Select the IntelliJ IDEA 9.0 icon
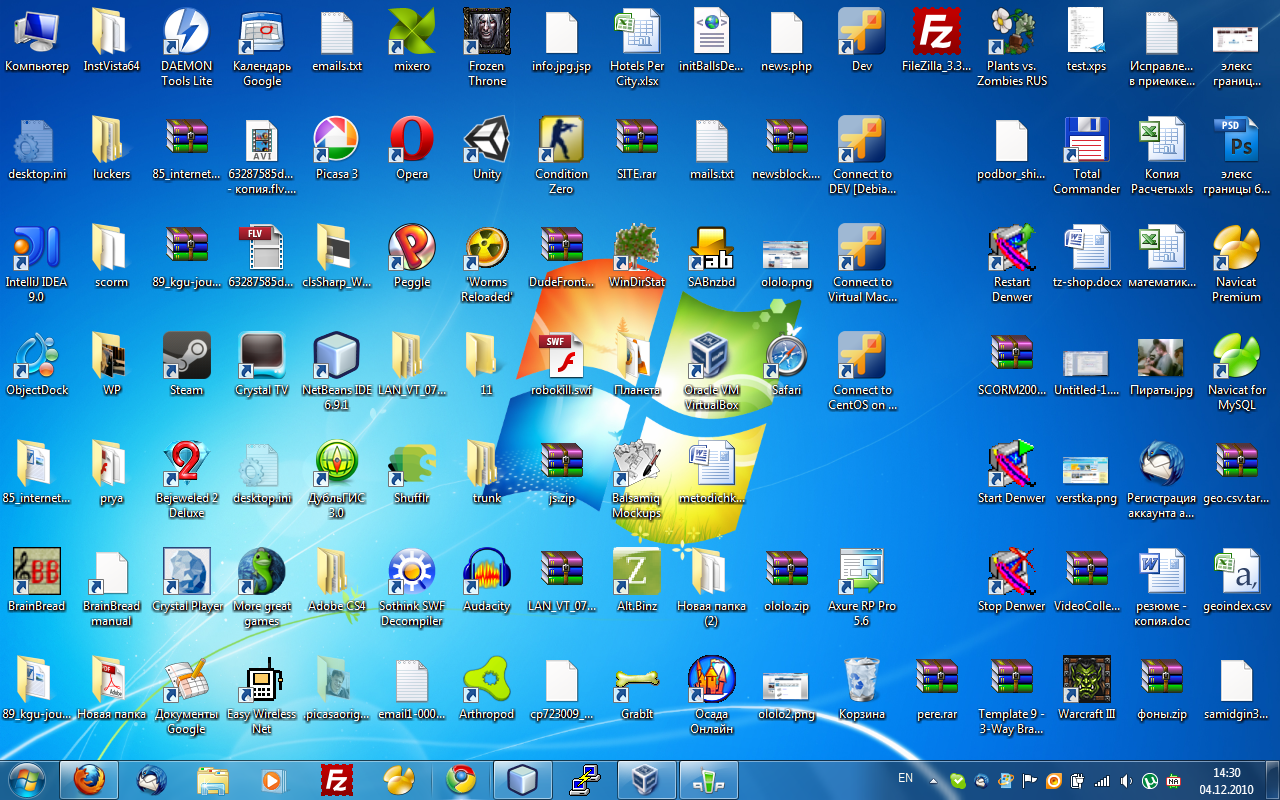 click(37, 249)
